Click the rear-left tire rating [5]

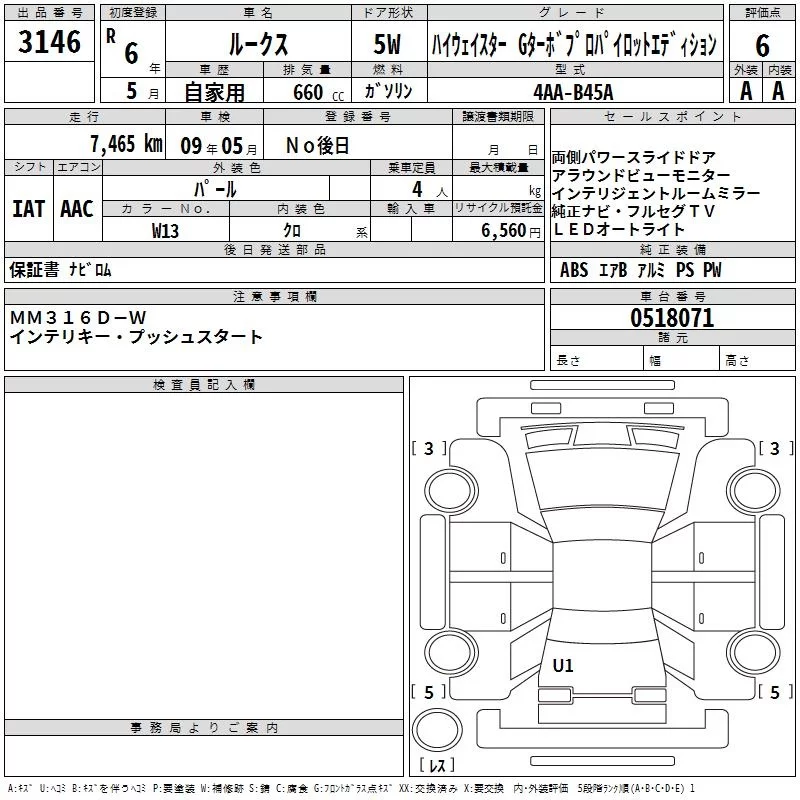(429, 692)
